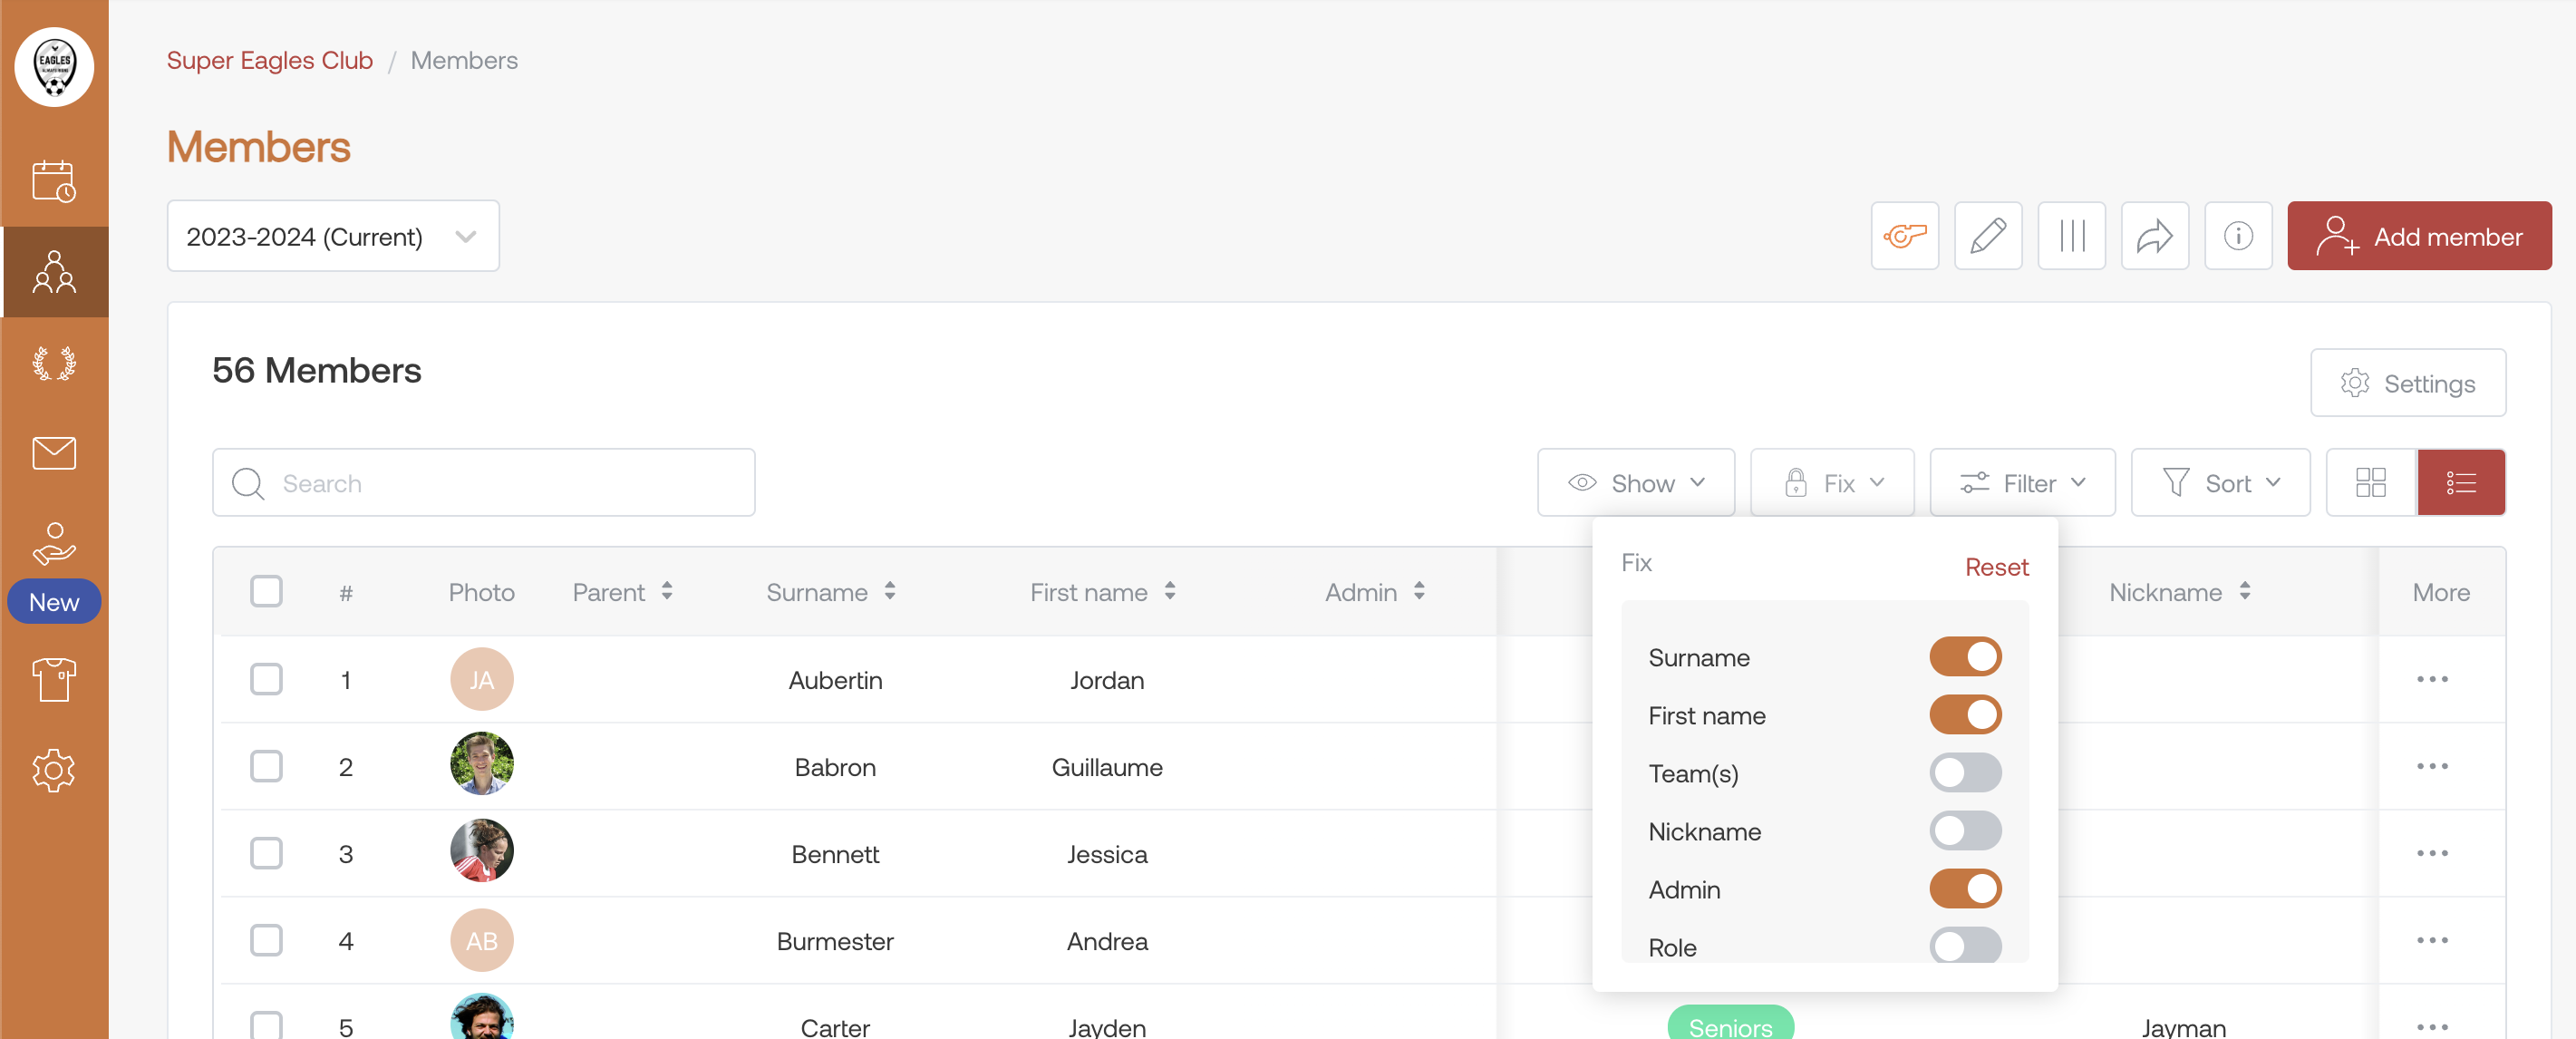
Task: Switch to list view
Action: [x=2461, y=483]
